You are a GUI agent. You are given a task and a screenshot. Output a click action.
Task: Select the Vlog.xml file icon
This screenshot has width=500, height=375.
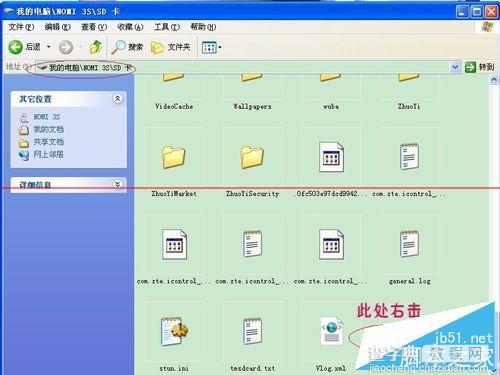[x=331, y=331]
